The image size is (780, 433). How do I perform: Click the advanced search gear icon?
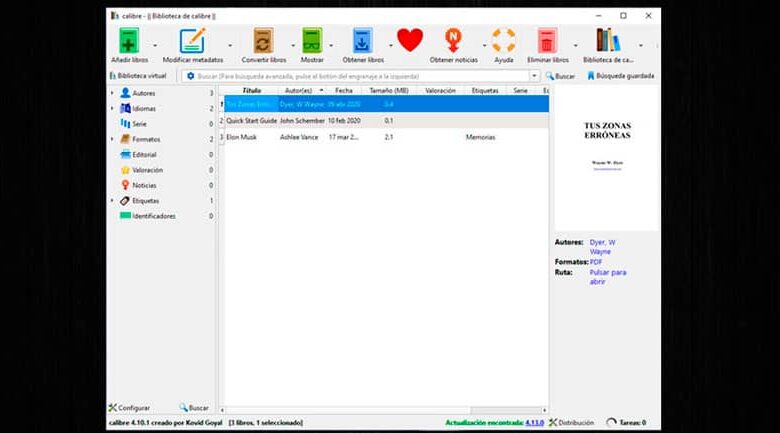[x=190, y=76]
